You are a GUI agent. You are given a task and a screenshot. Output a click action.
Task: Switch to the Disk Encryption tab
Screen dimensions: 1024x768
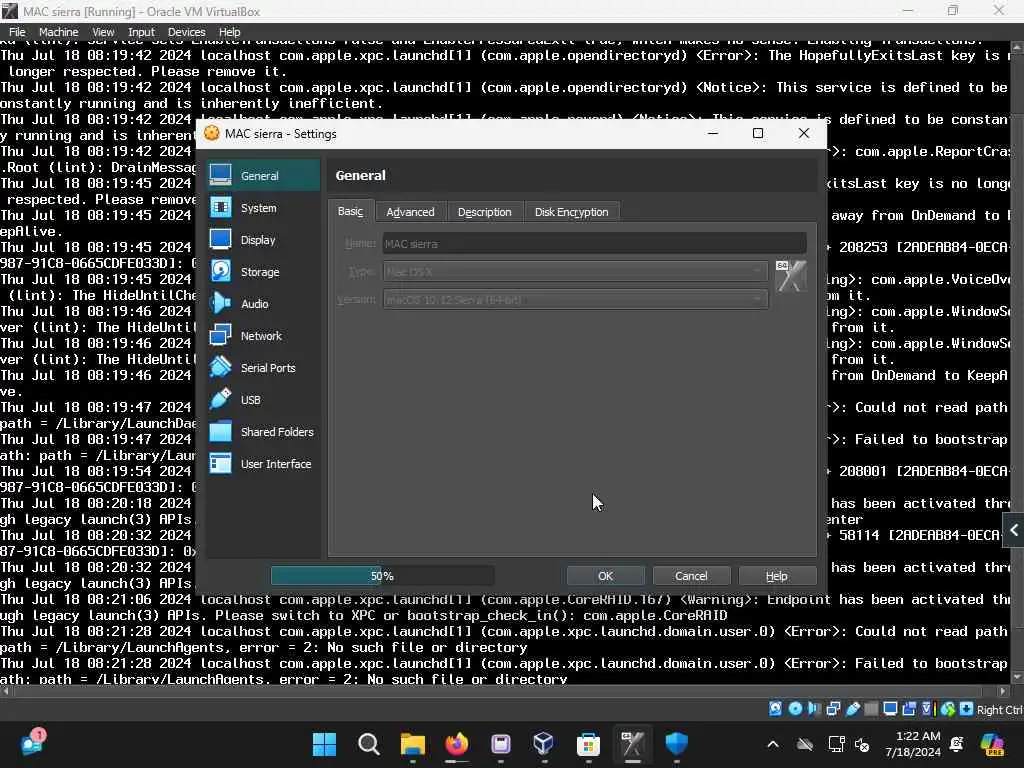pyautogui.click(x=571, y=212)
